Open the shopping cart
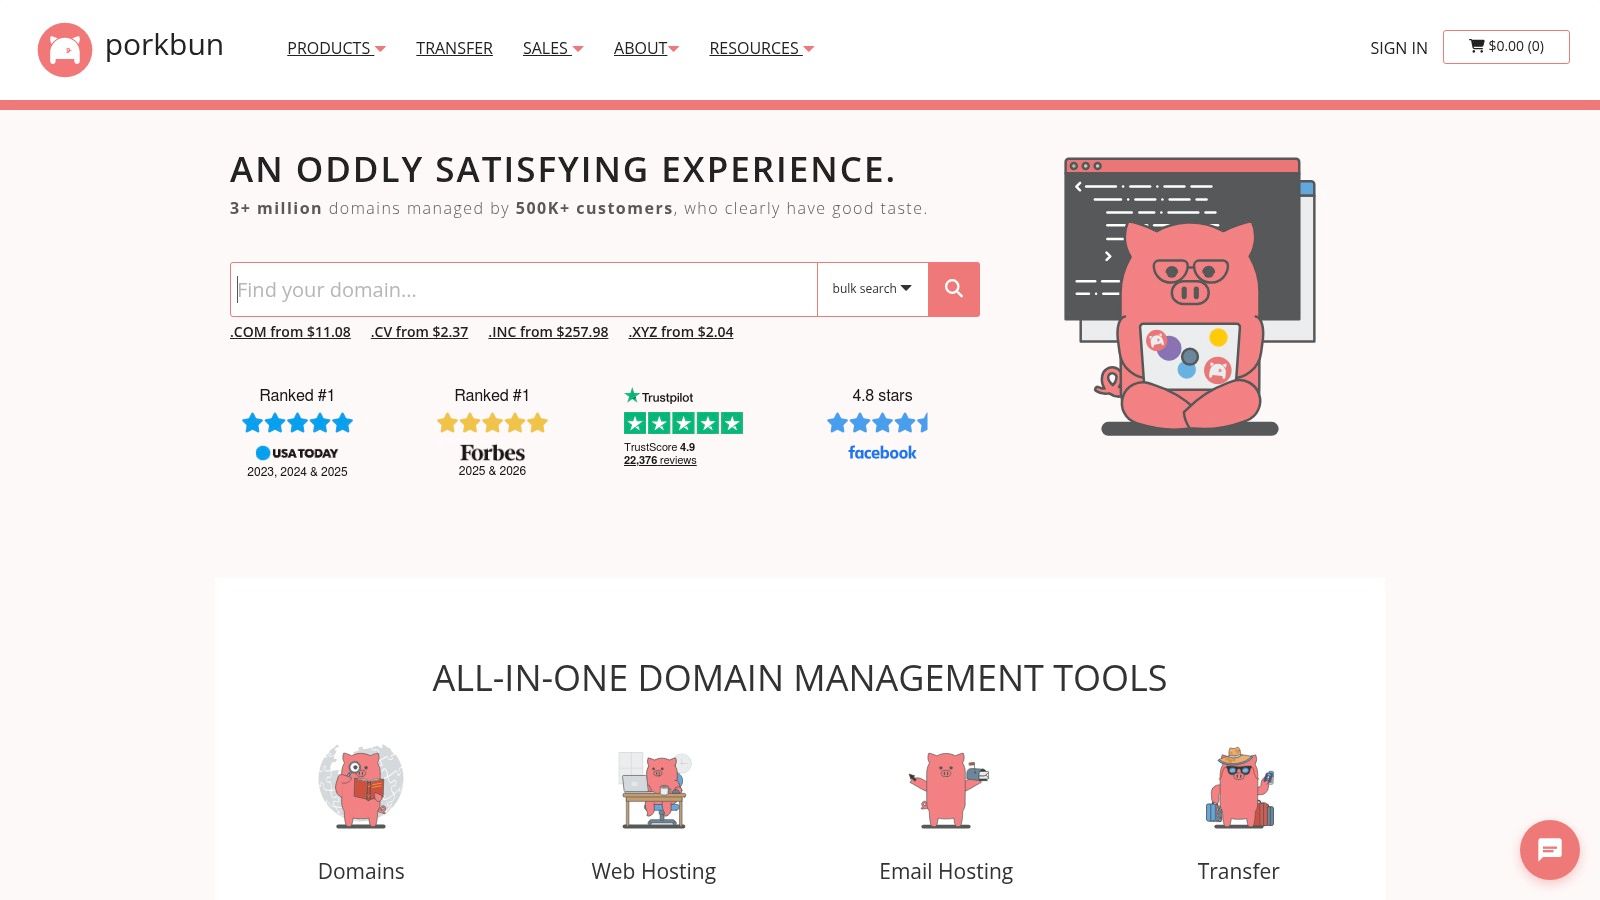This screenshot has height=900, width=1600. [1506, 46]
